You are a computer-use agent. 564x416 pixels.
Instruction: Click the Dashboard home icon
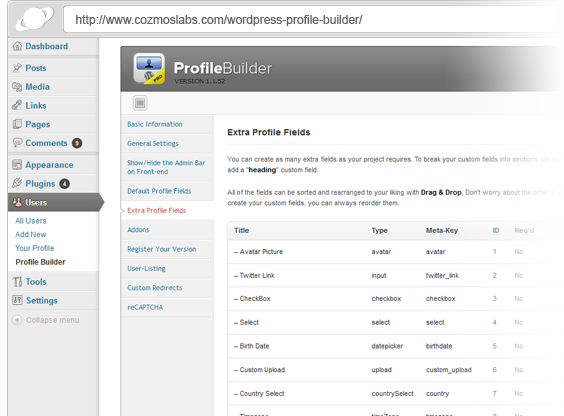click(x=17, y=46)
